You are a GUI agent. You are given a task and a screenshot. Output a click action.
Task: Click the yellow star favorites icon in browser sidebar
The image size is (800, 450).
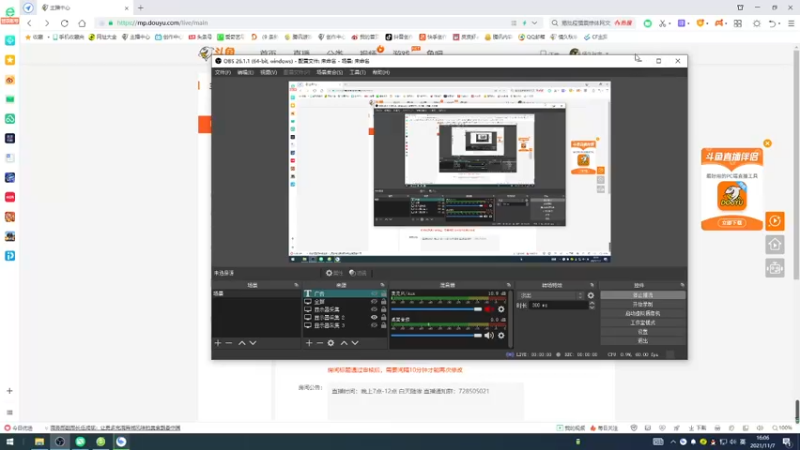click(x=10, y=60)
